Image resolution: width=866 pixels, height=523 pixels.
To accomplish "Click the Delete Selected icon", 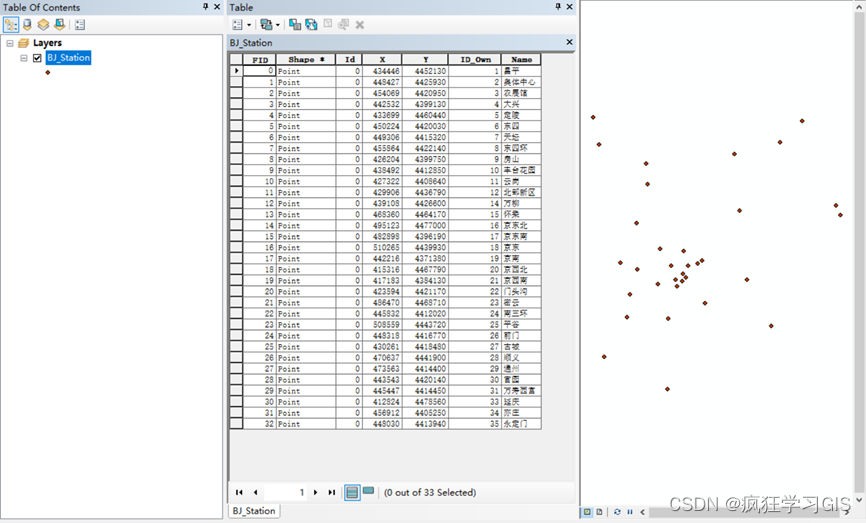I will 360,25.
